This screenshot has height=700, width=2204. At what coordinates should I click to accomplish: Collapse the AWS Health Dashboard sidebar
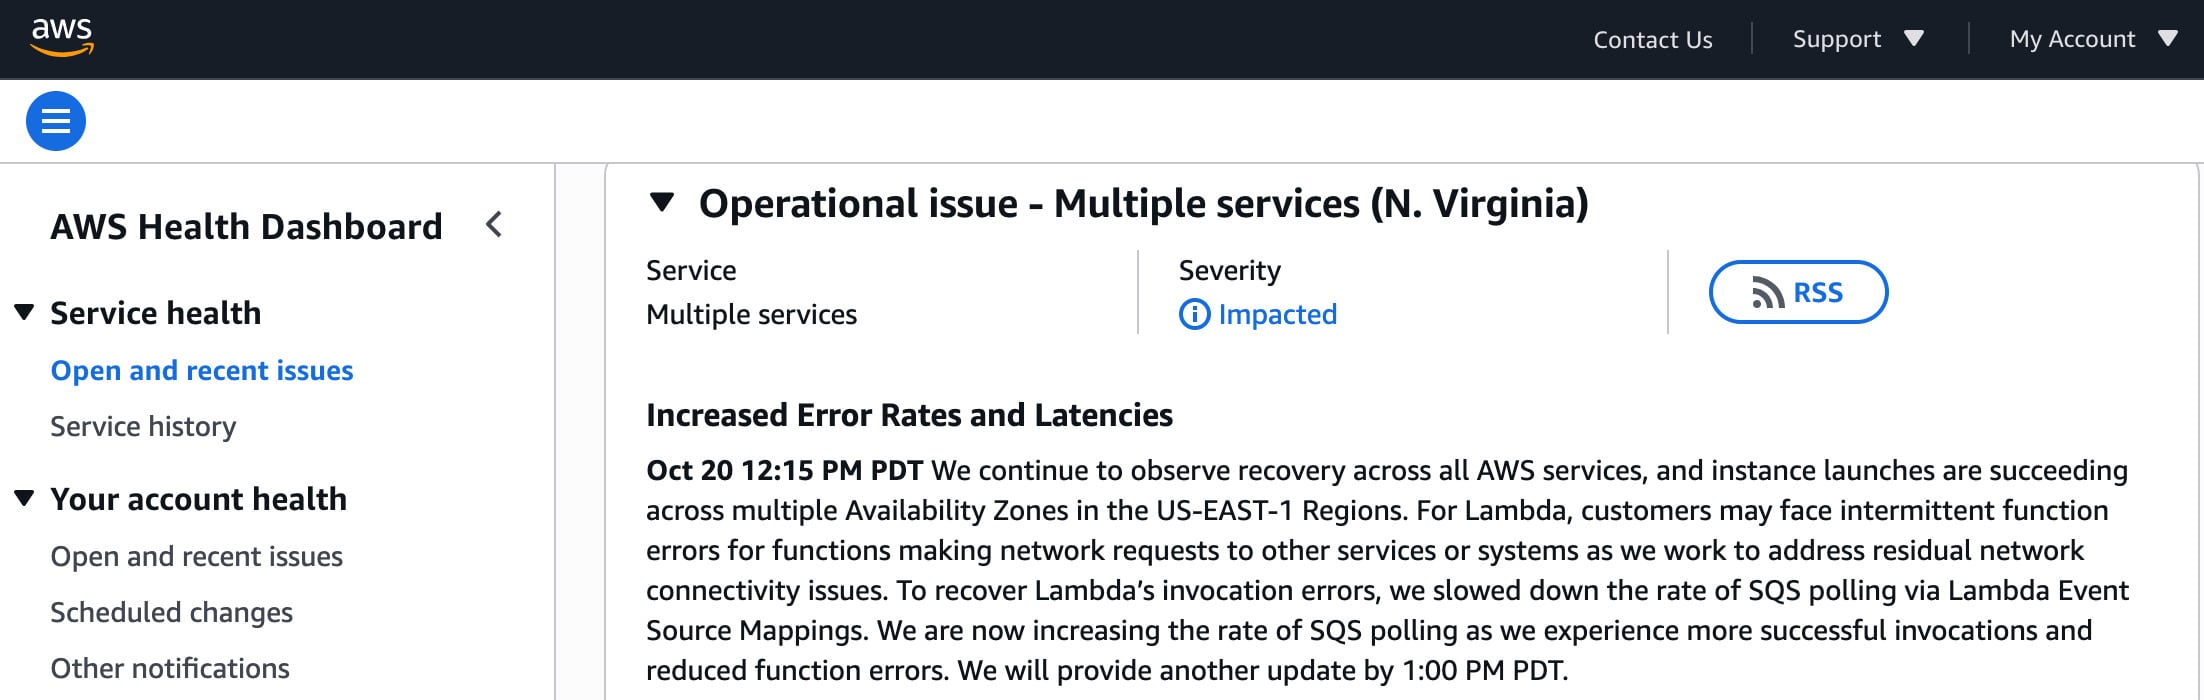point(493,225)
